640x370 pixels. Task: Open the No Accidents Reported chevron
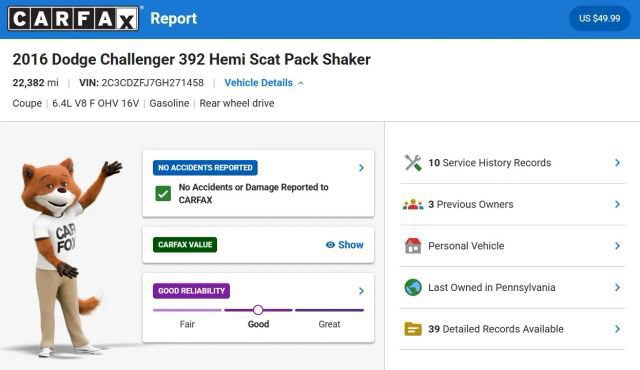pyautogui.click(x=361, y=168)
